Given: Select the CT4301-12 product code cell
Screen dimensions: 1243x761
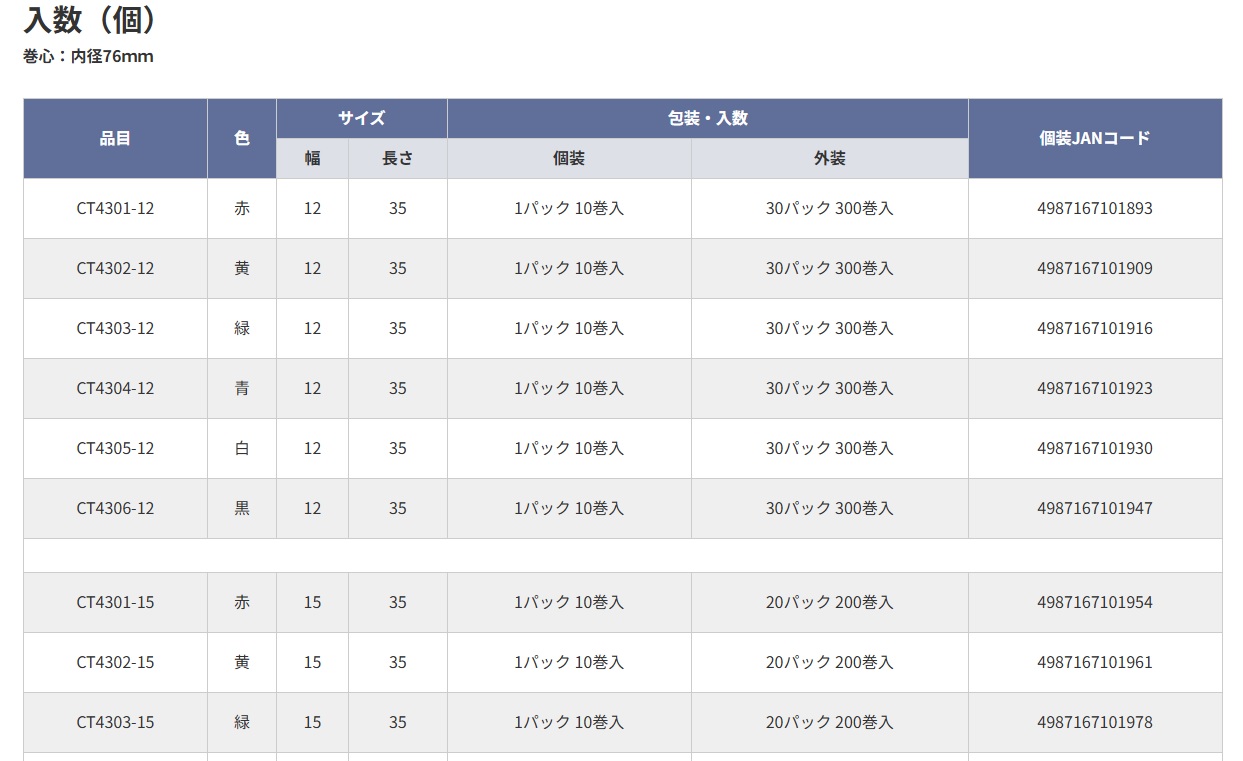Looking at the screenshot, I should 115,209.
